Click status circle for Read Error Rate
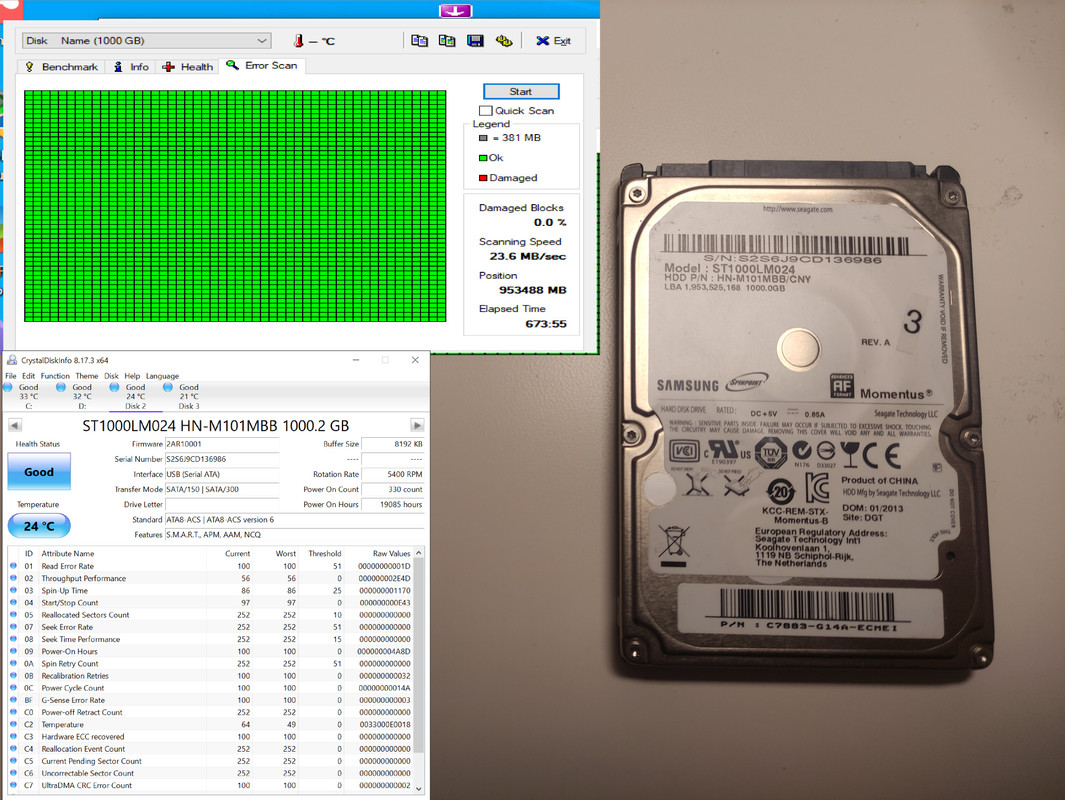The width and height of the screenshot is (1065, 800). pyautogui.click(x=14, y=566)
